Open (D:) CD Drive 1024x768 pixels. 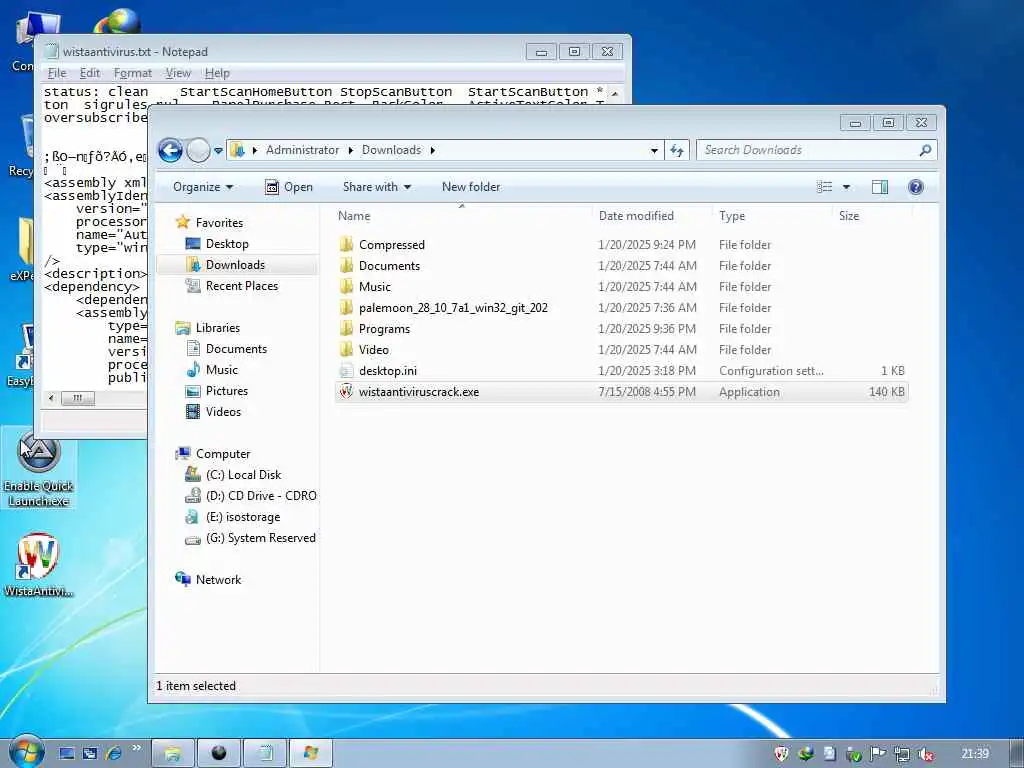[261, 496]
